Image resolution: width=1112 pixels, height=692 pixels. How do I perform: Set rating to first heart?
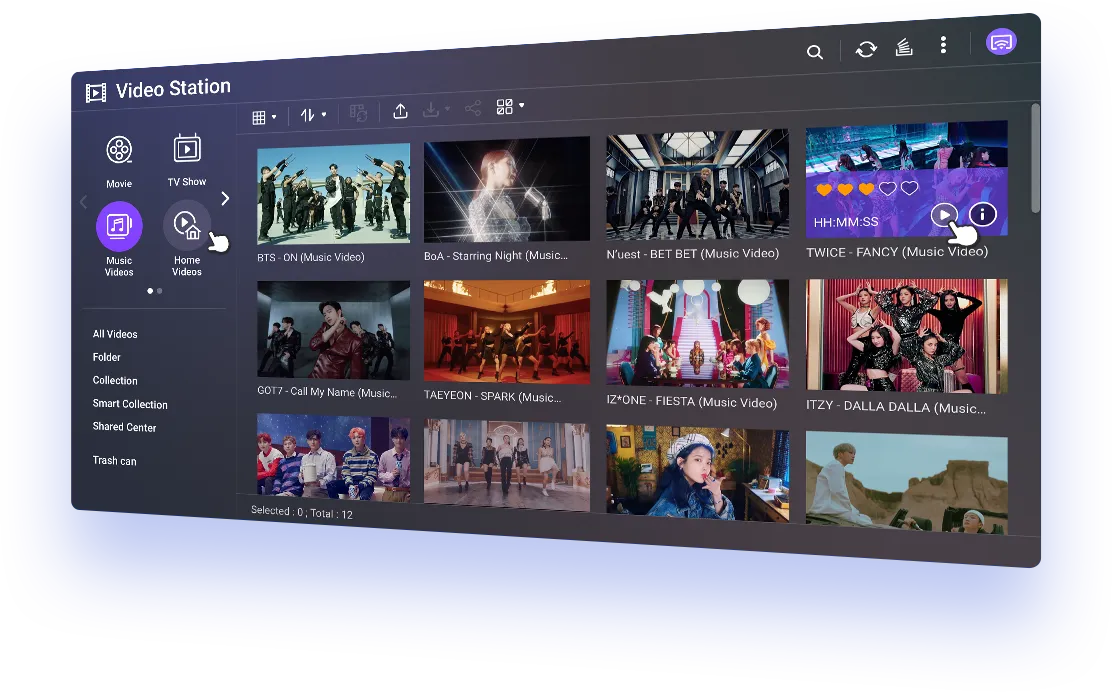coord(823,190)
